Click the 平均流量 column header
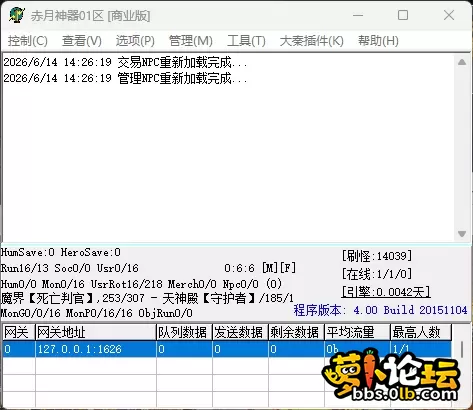The image size is (473, 410). pyautogui.click(x=357, y=332)
